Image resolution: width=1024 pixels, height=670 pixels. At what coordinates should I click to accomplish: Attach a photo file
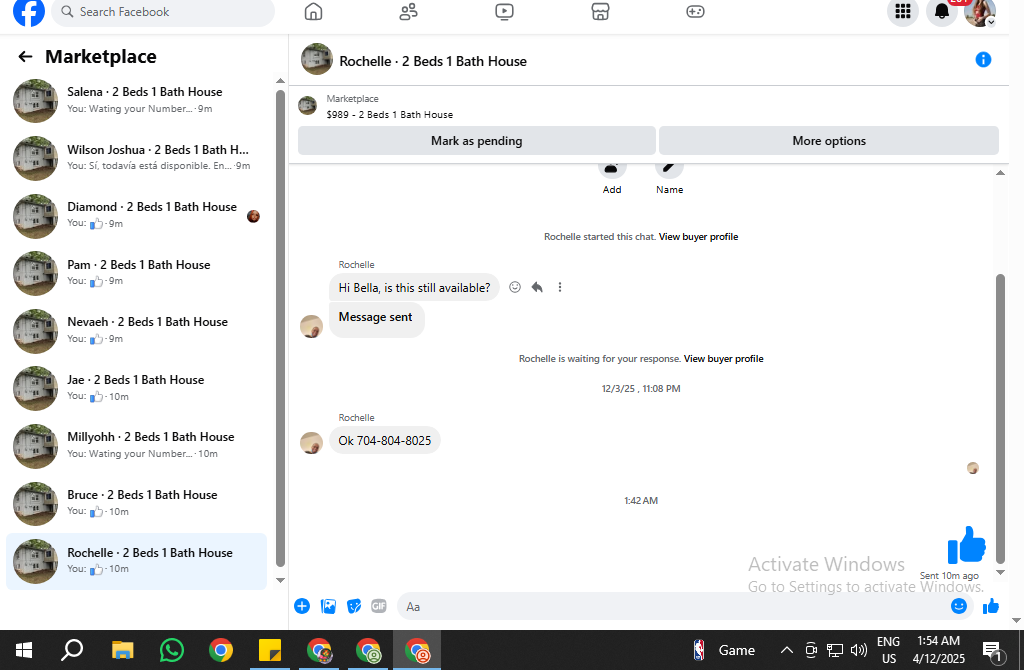(328, 606)
